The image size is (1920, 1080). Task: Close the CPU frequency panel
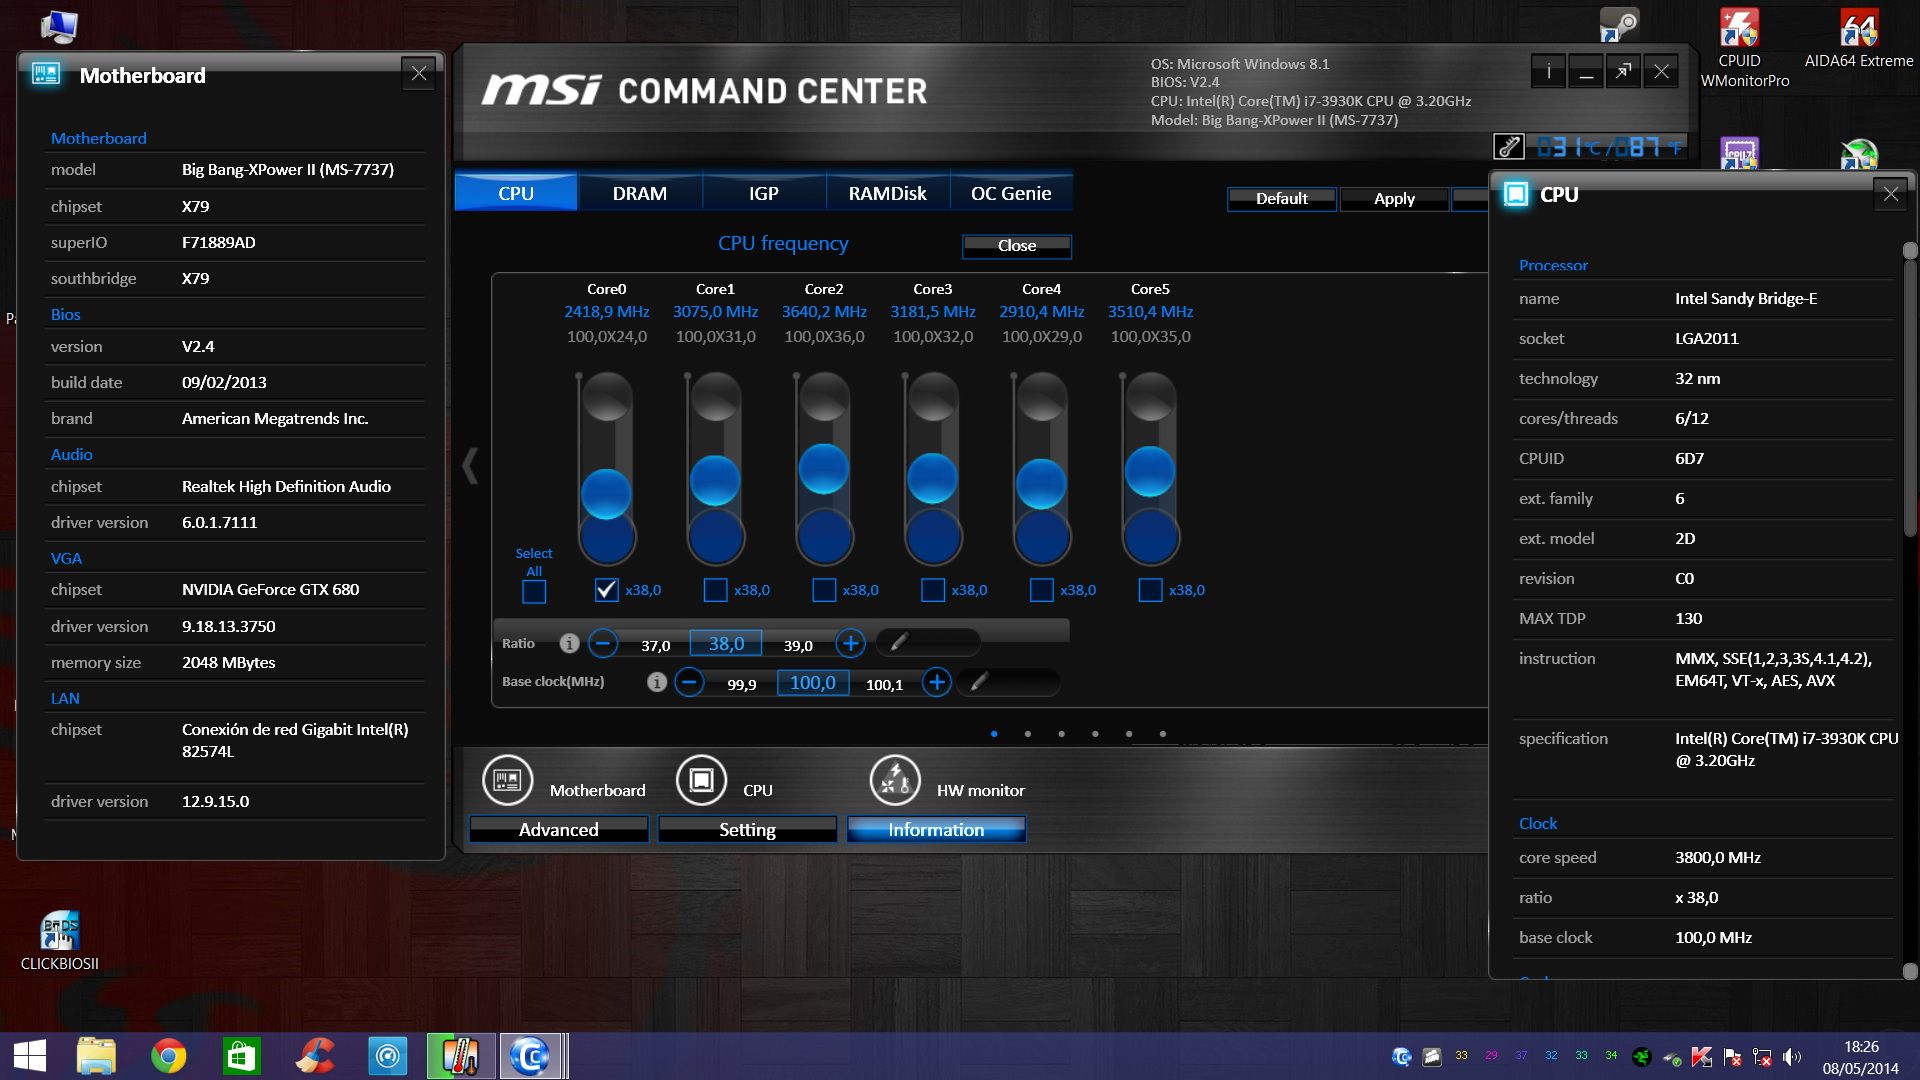1017,245
